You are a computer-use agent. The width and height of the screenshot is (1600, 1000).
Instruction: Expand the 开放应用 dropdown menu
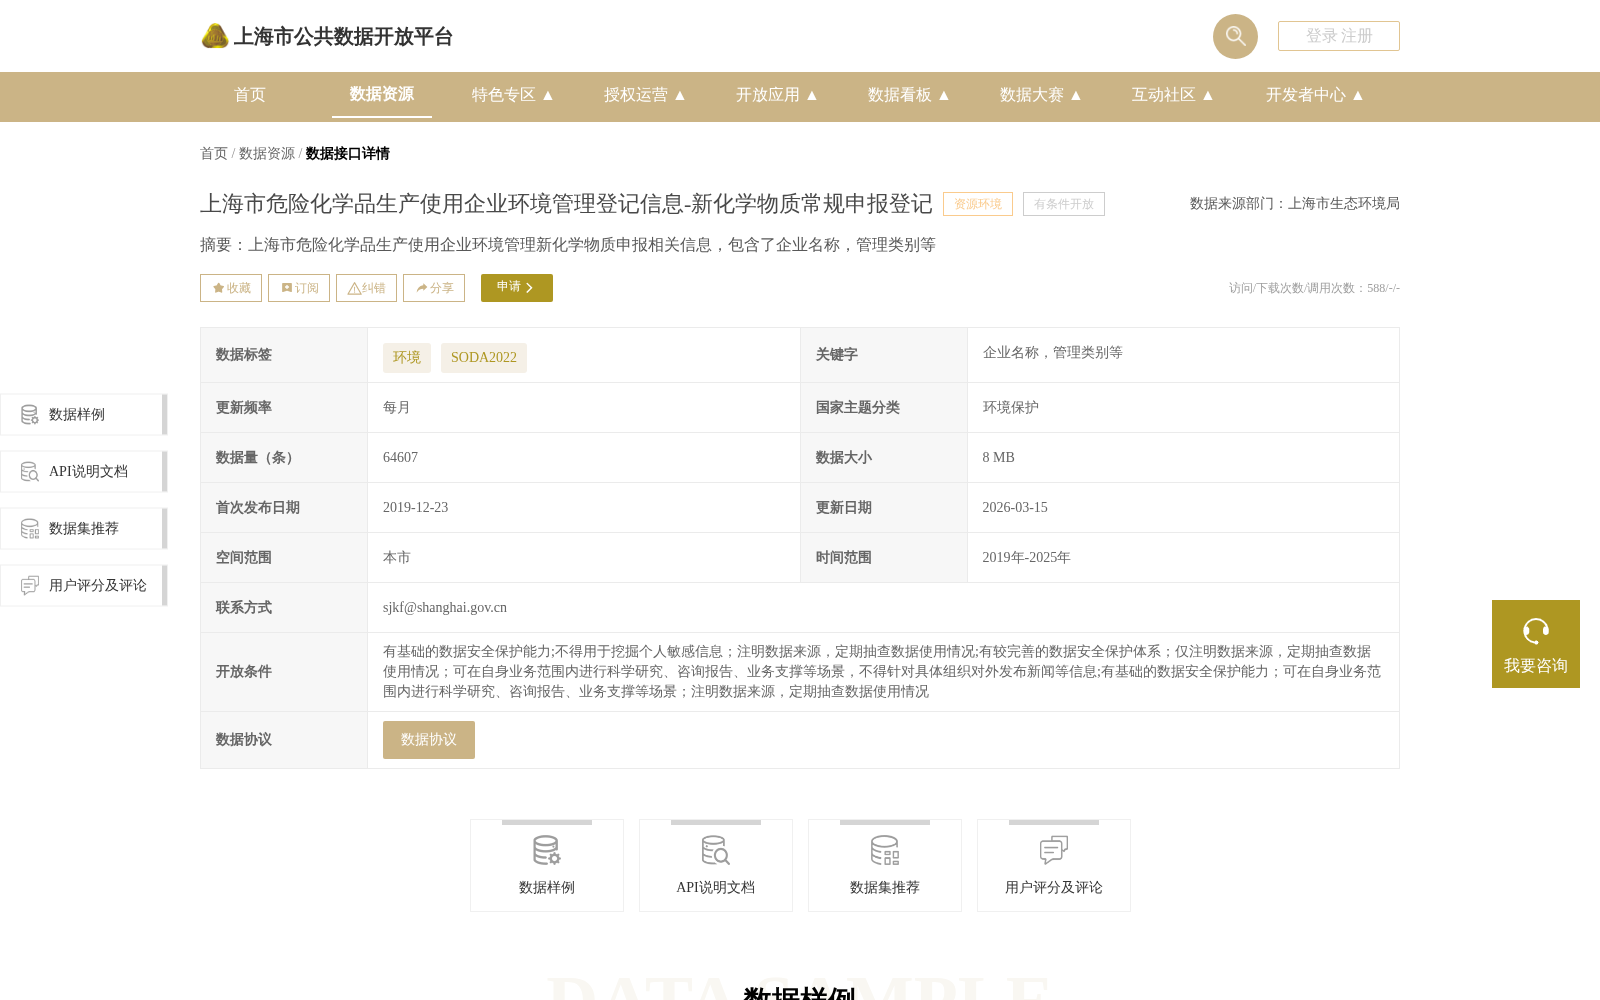776,95
